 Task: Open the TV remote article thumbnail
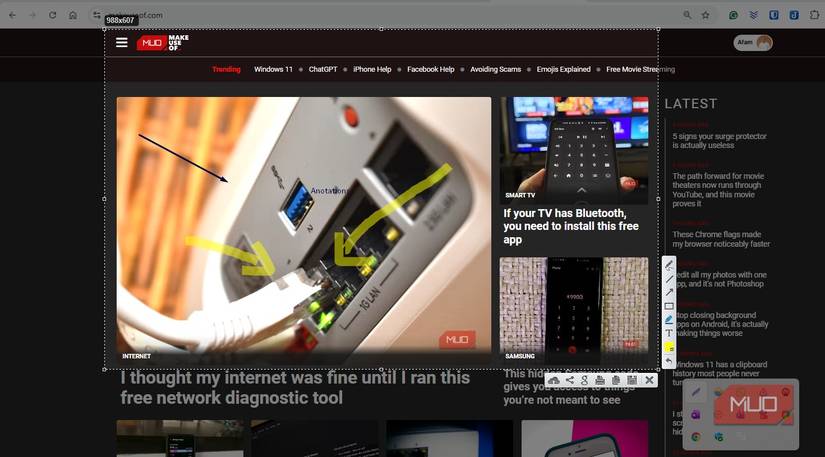(x=574, y=150)
